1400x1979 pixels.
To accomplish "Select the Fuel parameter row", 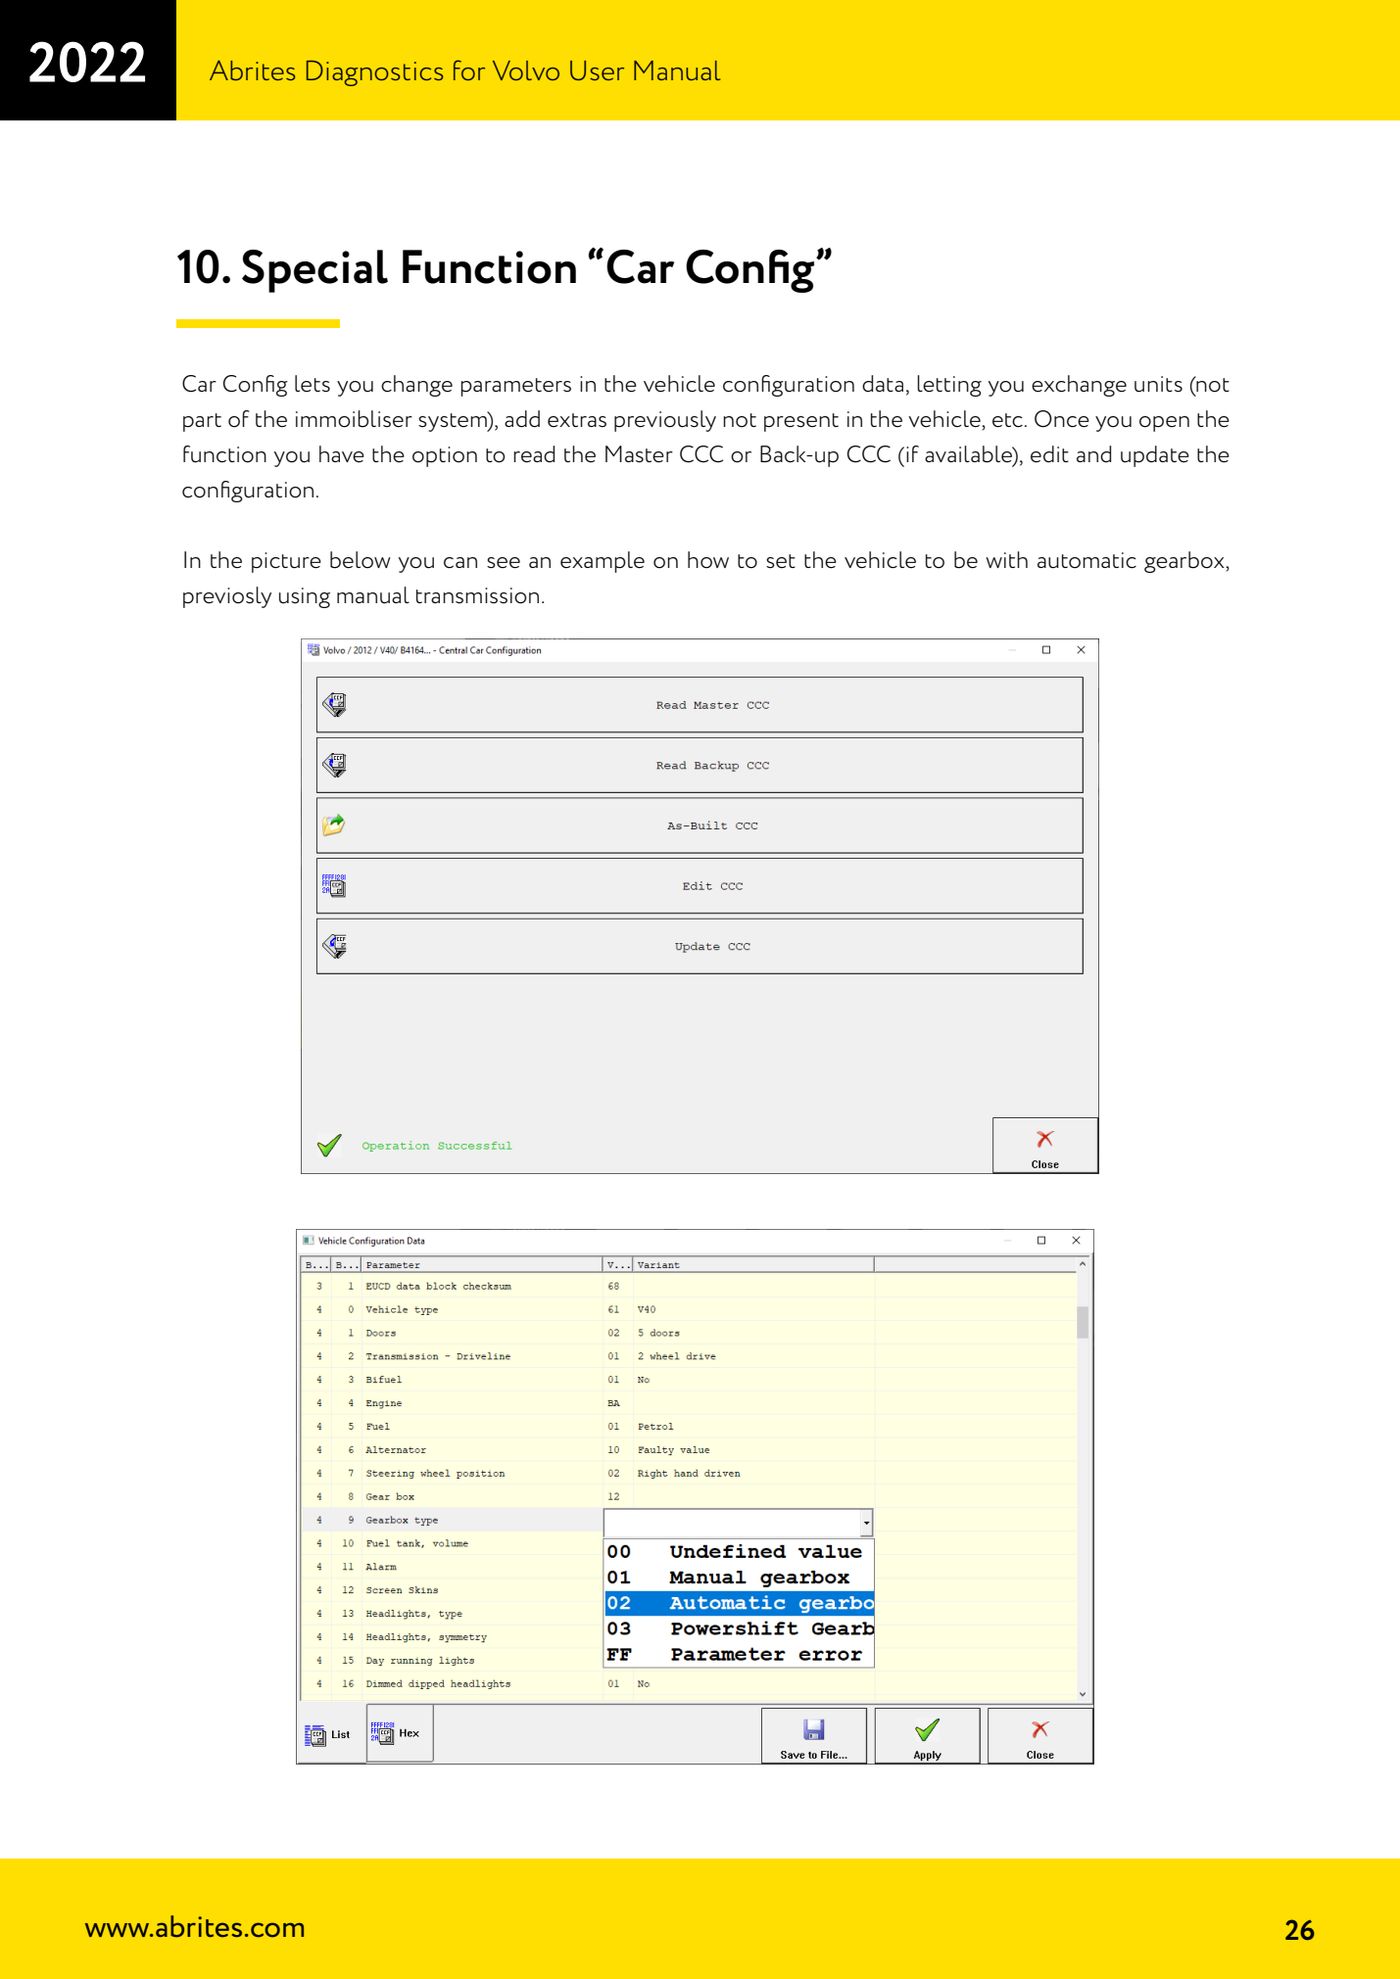I will pyautogui.click(x=688, y=1427).
